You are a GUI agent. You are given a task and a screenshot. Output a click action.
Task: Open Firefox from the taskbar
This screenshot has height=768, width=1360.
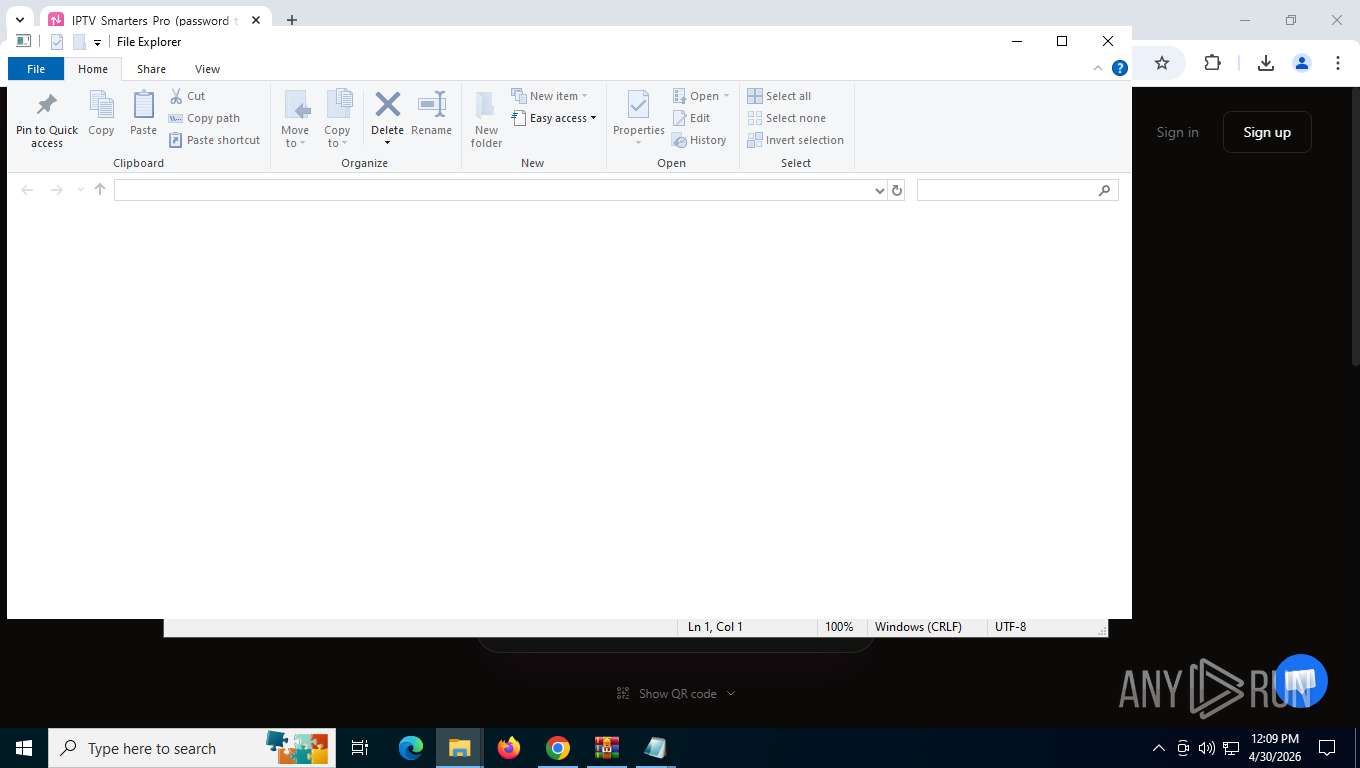click(509, 748)
